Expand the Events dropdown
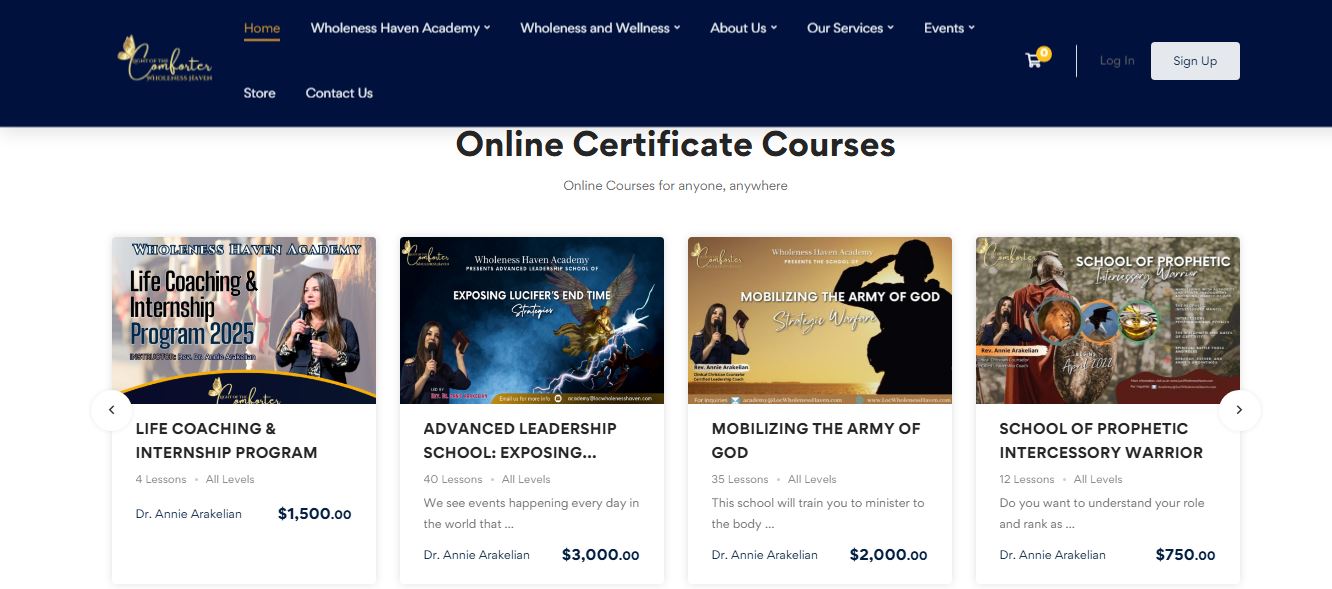 point(949,28)
